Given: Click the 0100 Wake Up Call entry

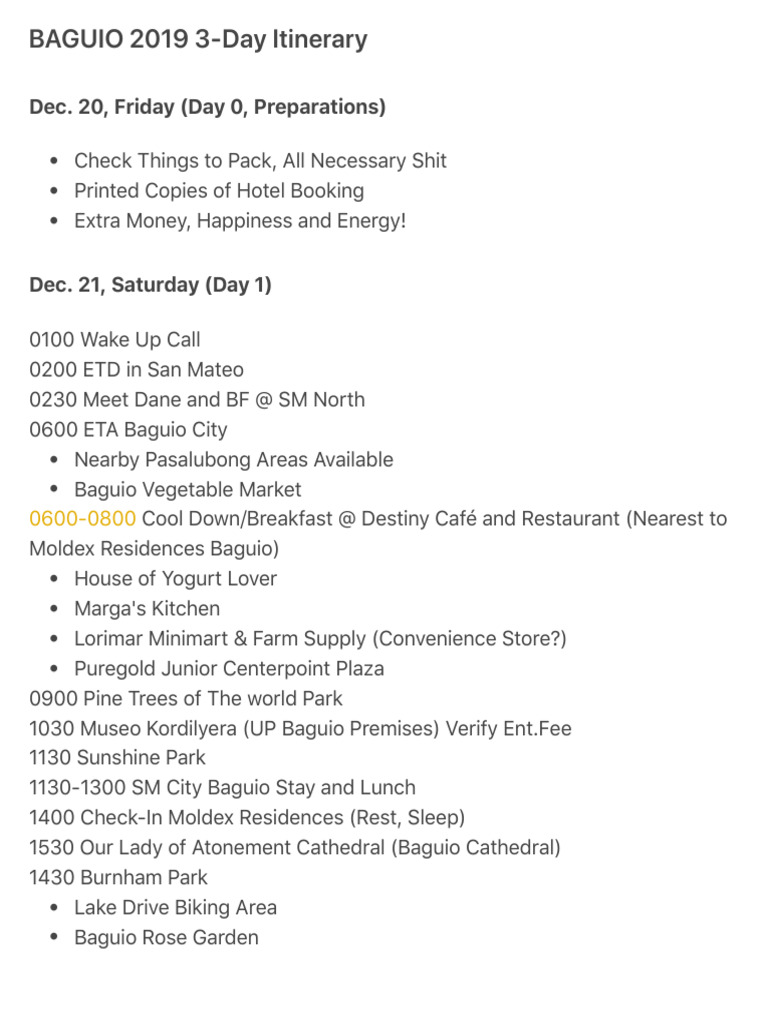Looking at the screenshot, I should pyautogui.click(x=115, y=340).
